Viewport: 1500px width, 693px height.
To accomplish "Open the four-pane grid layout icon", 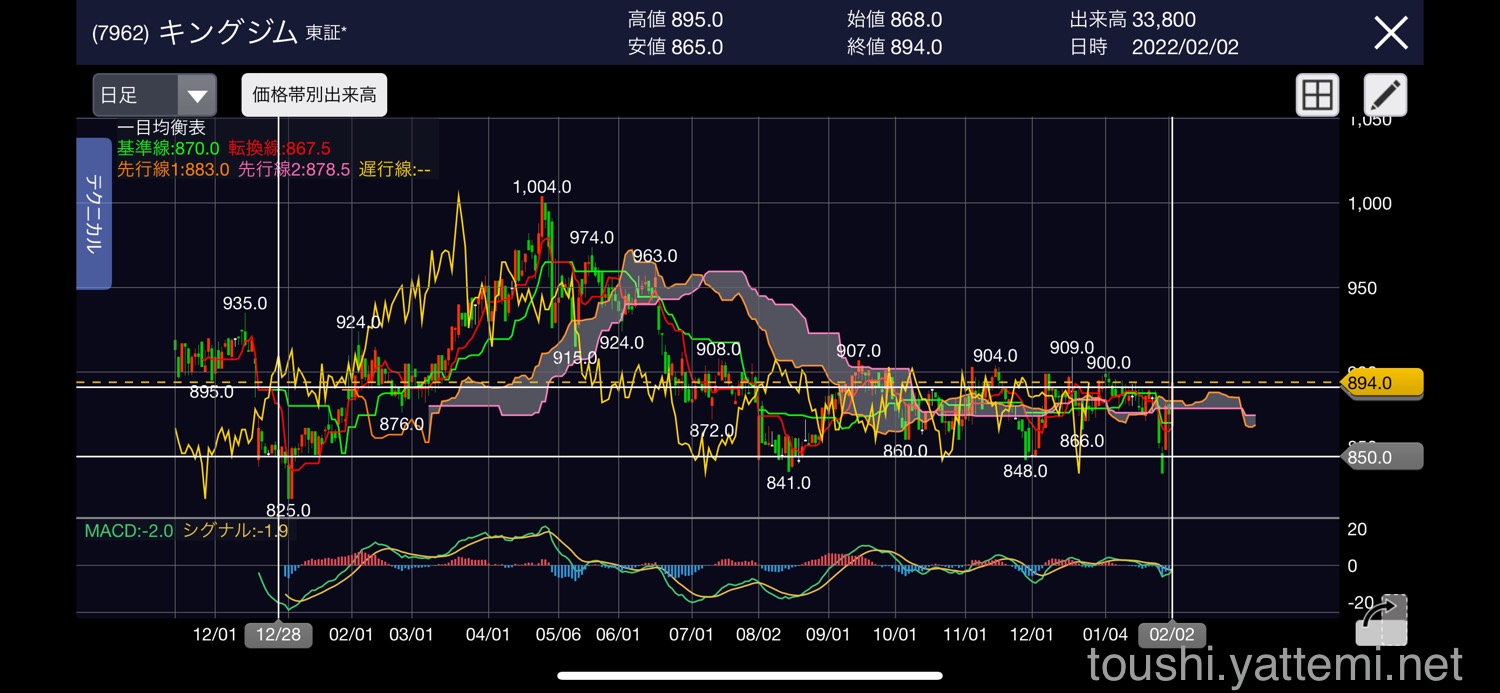I will tap(1317, 96).
